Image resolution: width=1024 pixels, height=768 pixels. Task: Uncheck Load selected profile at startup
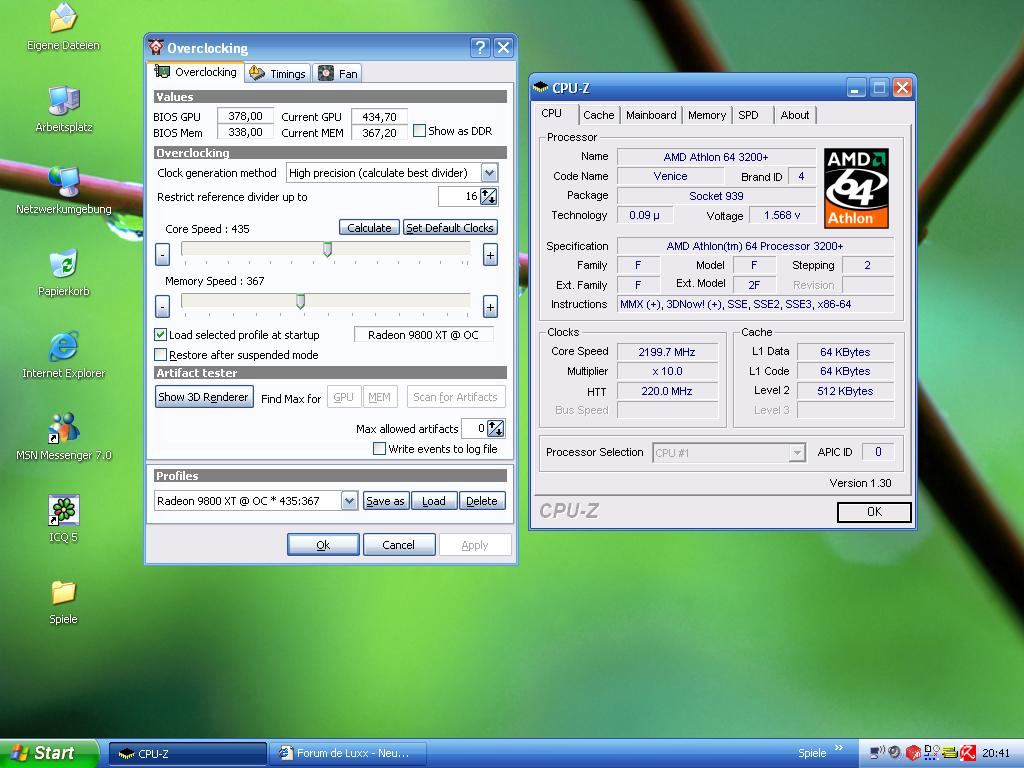tap(160, 334)
